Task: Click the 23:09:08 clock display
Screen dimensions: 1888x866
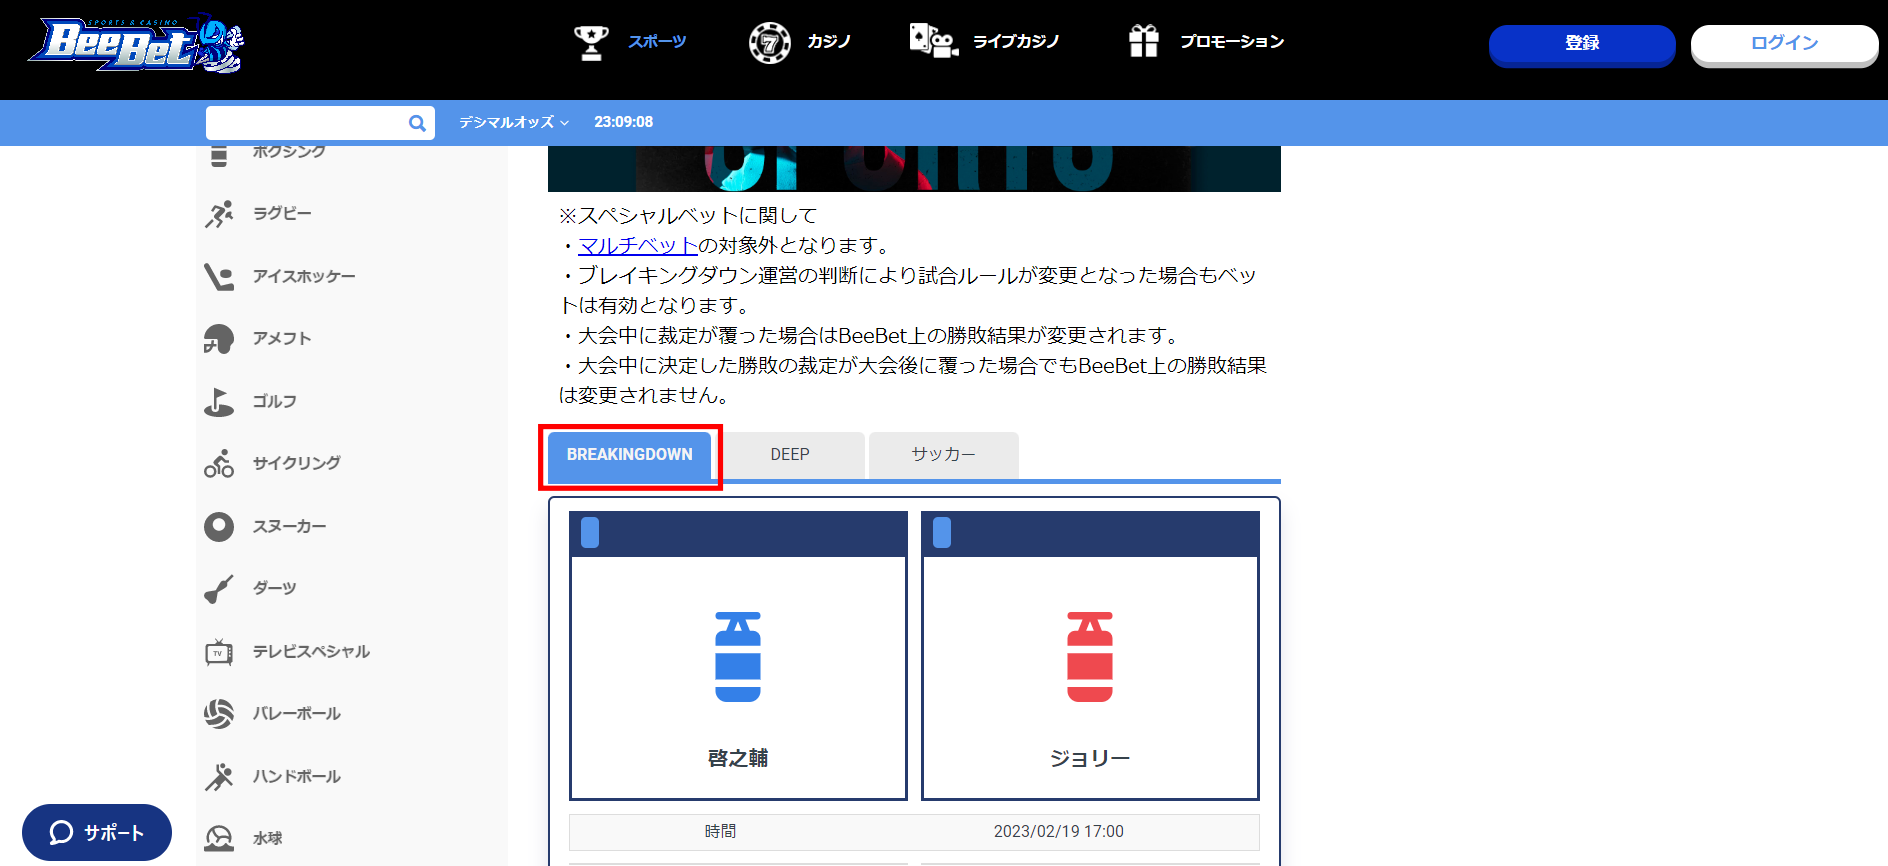Action: pyautogui.click(x=623, y=122)
